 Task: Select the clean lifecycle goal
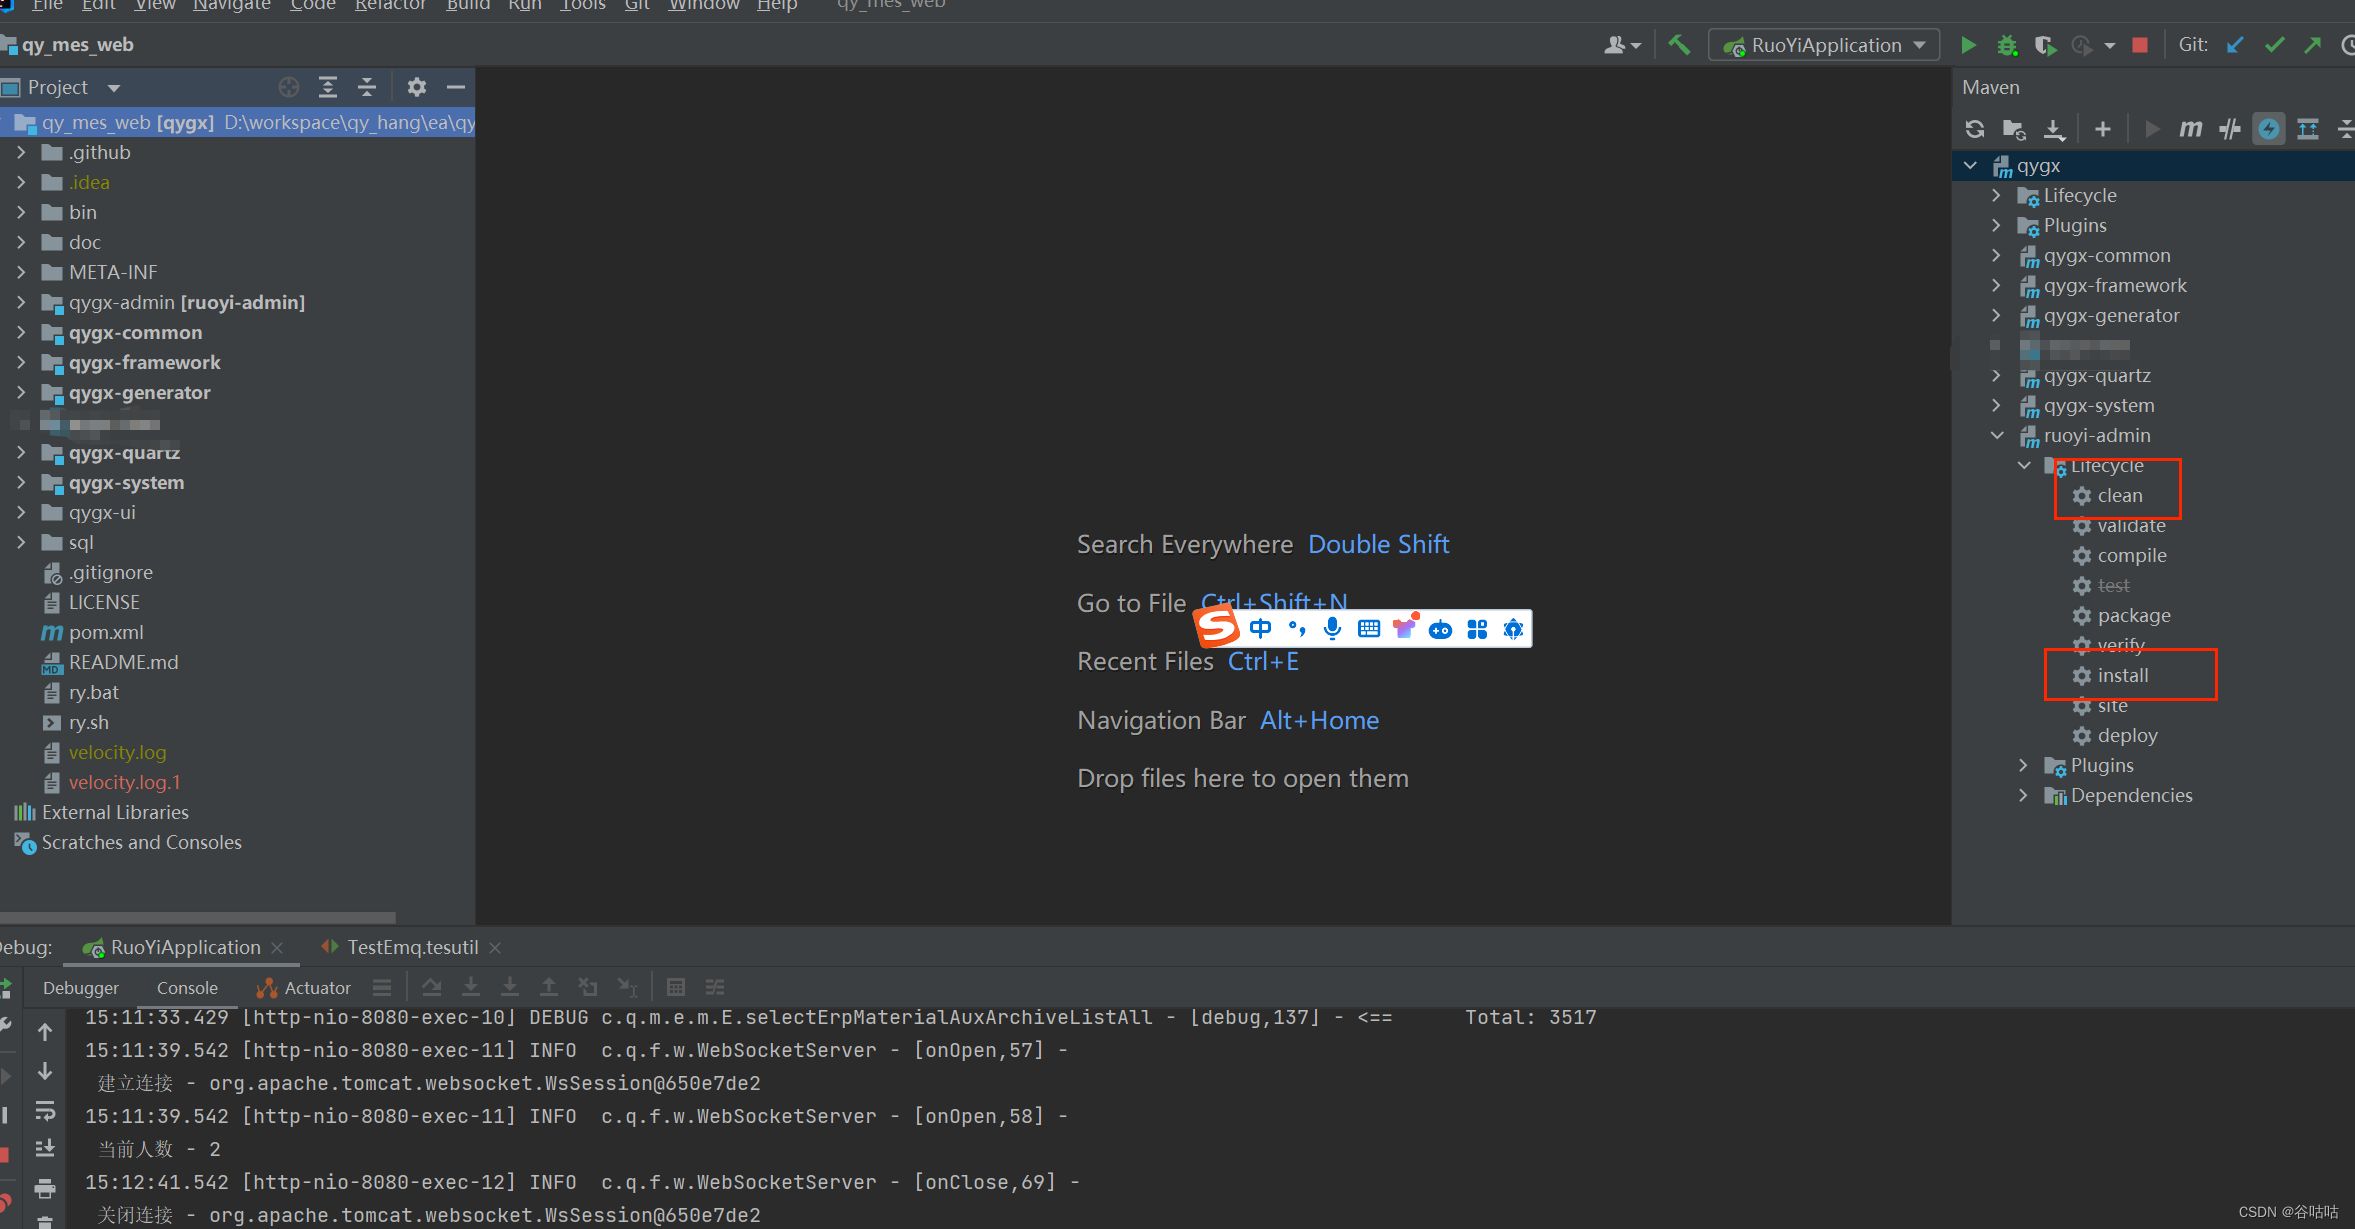2119,495
